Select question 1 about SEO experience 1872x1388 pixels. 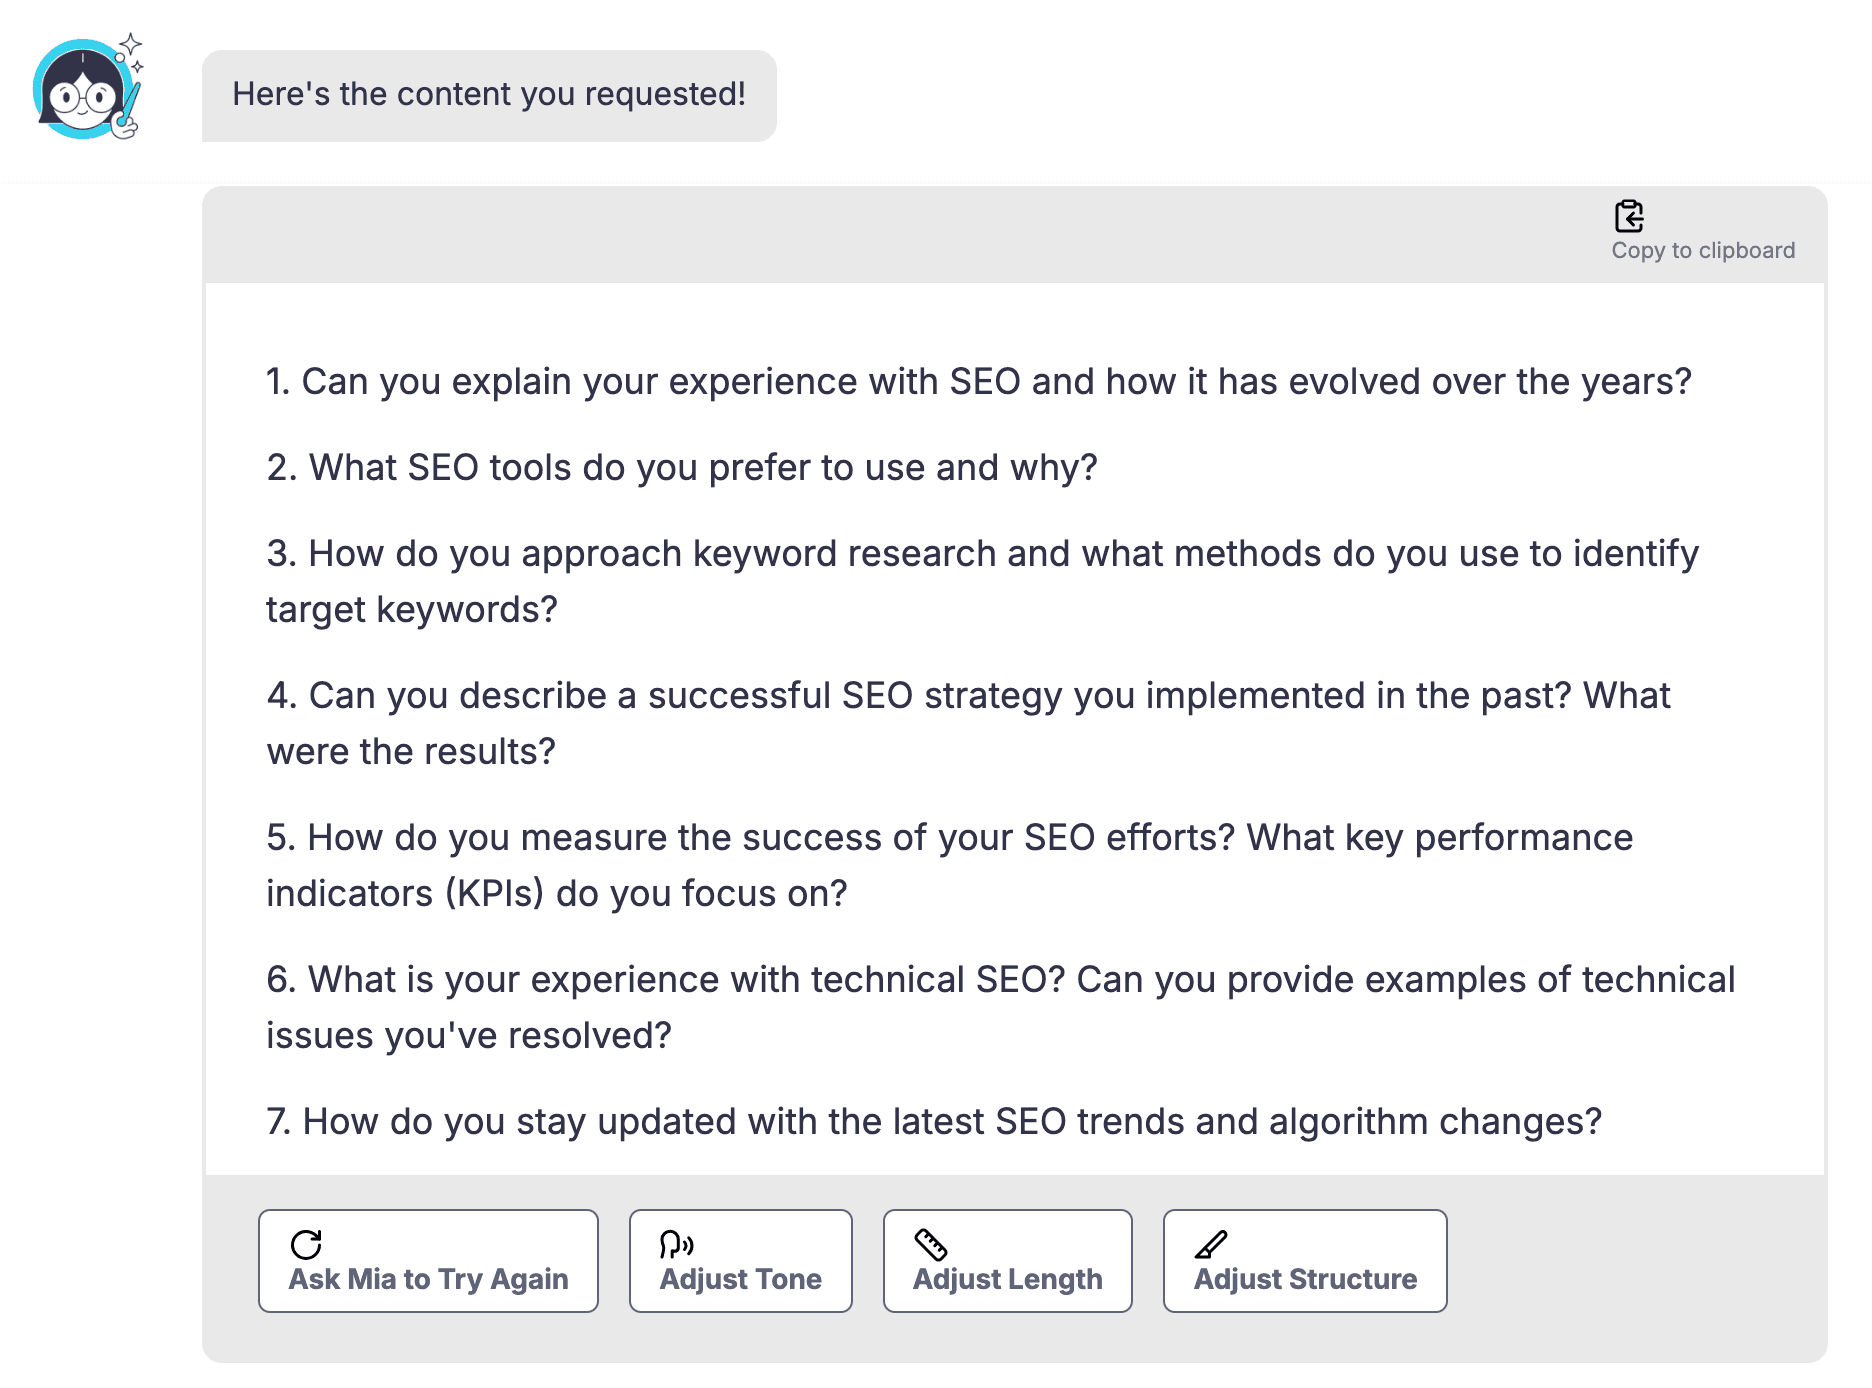click(x=978, y=381)
